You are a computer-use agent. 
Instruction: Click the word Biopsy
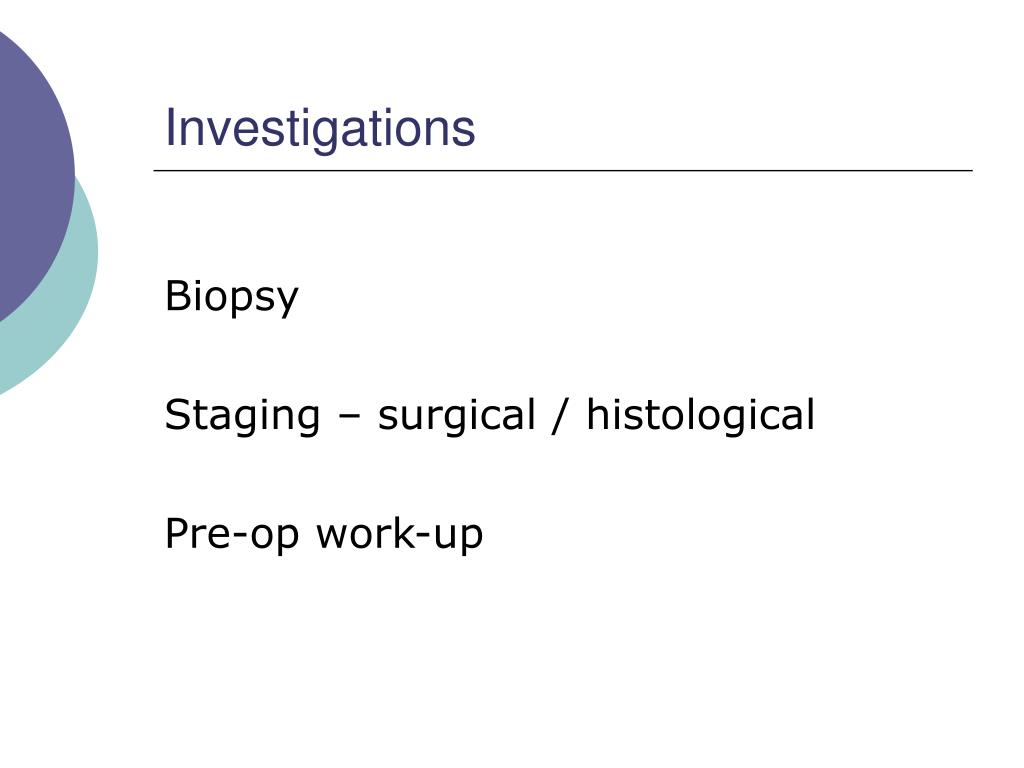point(232,297)
